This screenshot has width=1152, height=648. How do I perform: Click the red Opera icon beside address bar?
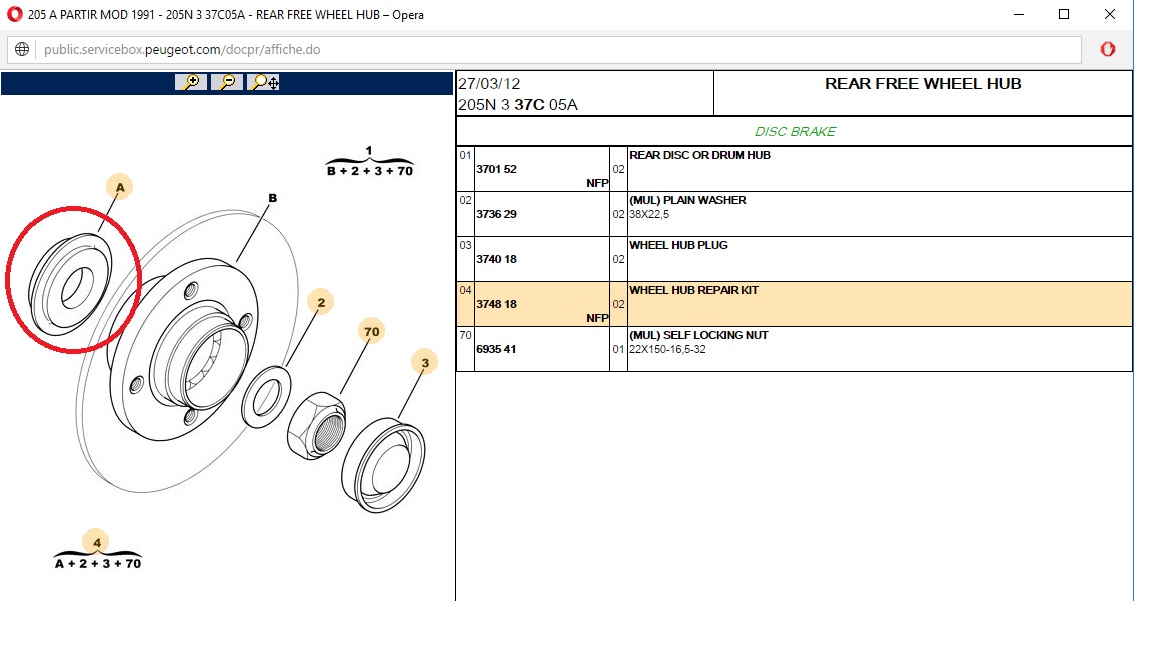point(1107,50)
